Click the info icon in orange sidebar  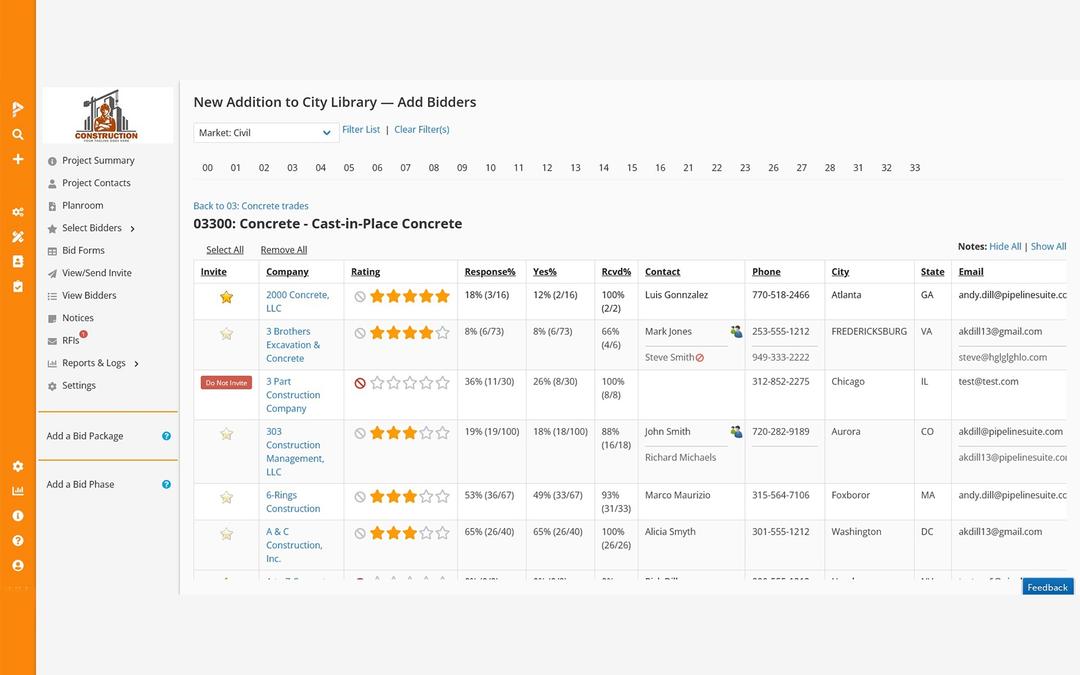coord(18,516)
